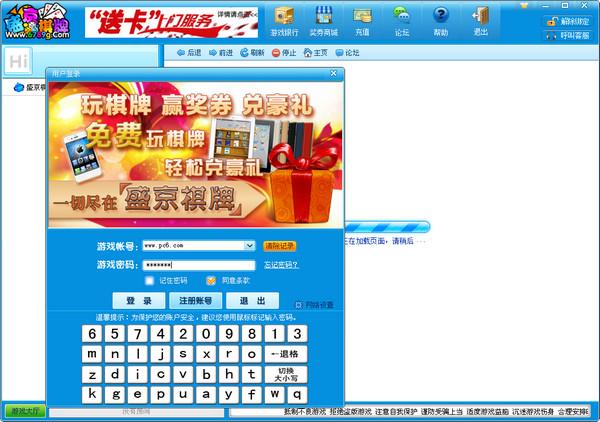Click virtual keyboard key 3
600x422 pixels.
click(297, 334)
